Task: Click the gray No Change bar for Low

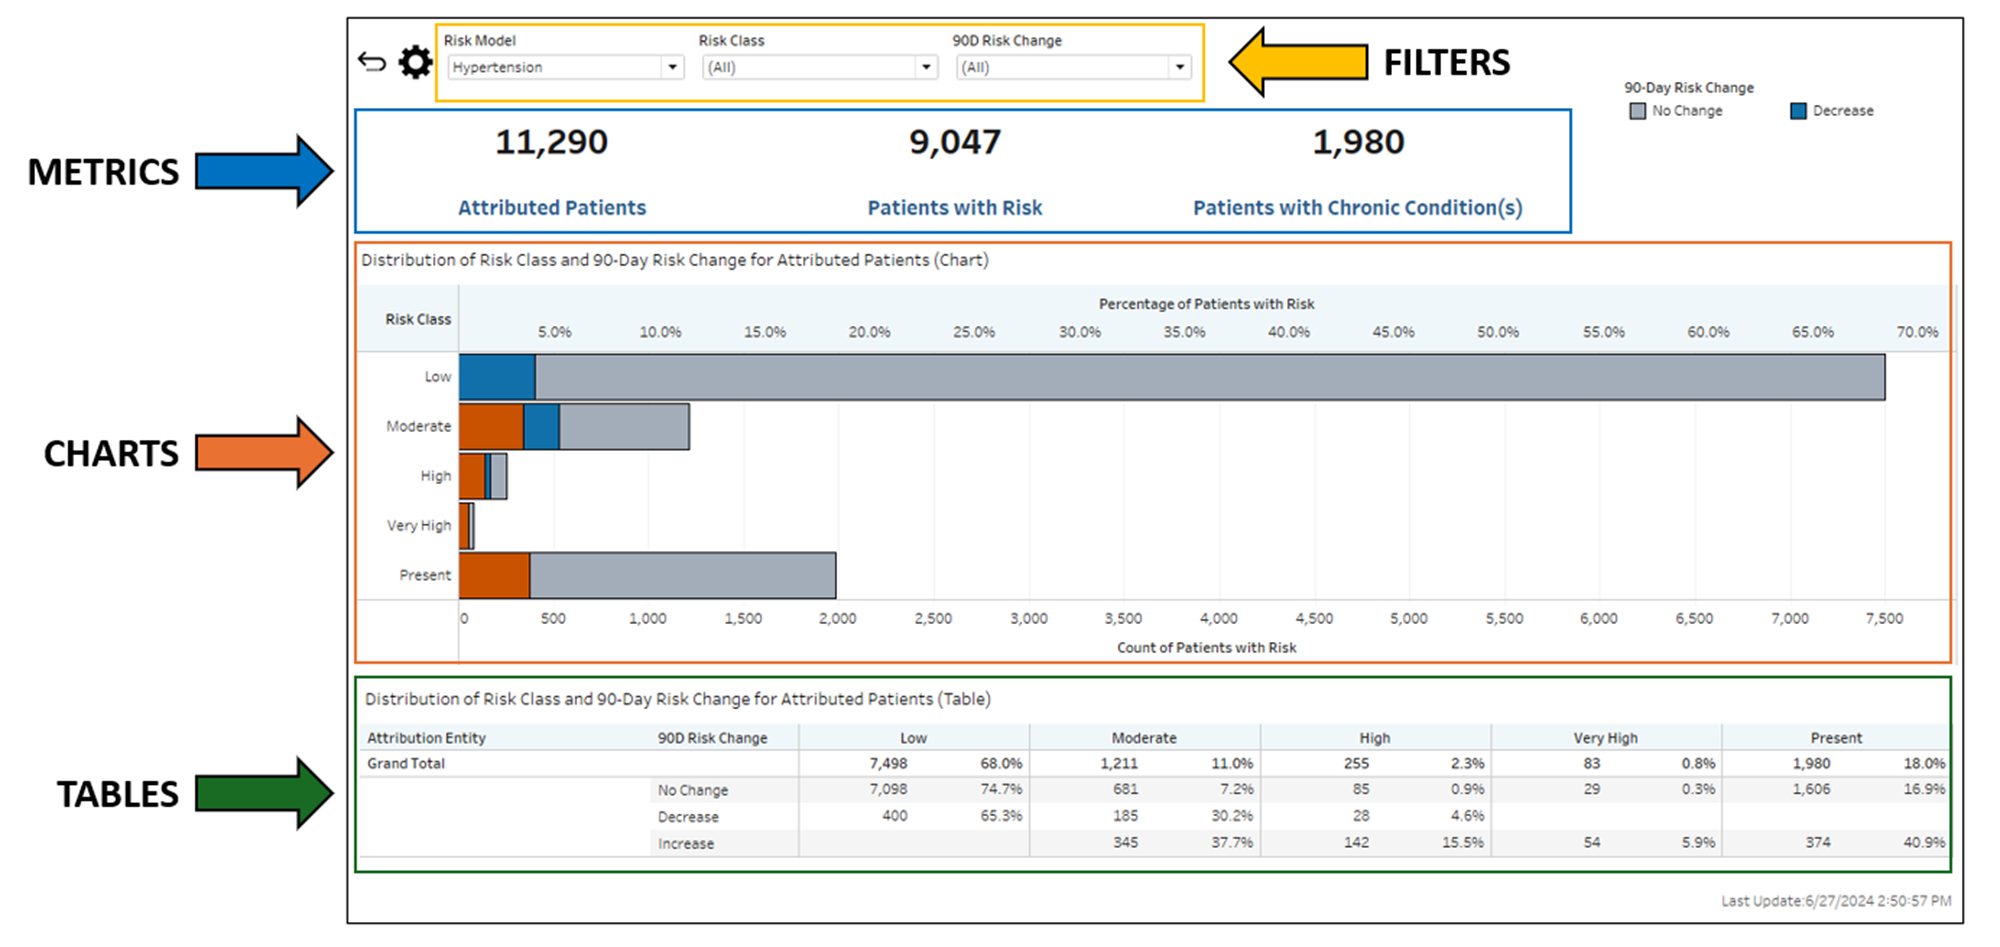Action: coord(1200,378)
